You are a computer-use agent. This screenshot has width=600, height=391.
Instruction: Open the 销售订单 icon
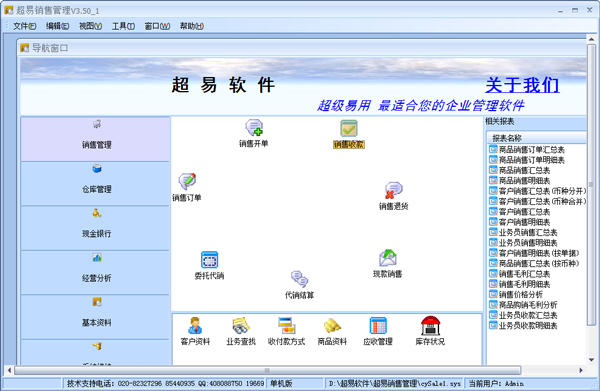click(x=187, y=187)
